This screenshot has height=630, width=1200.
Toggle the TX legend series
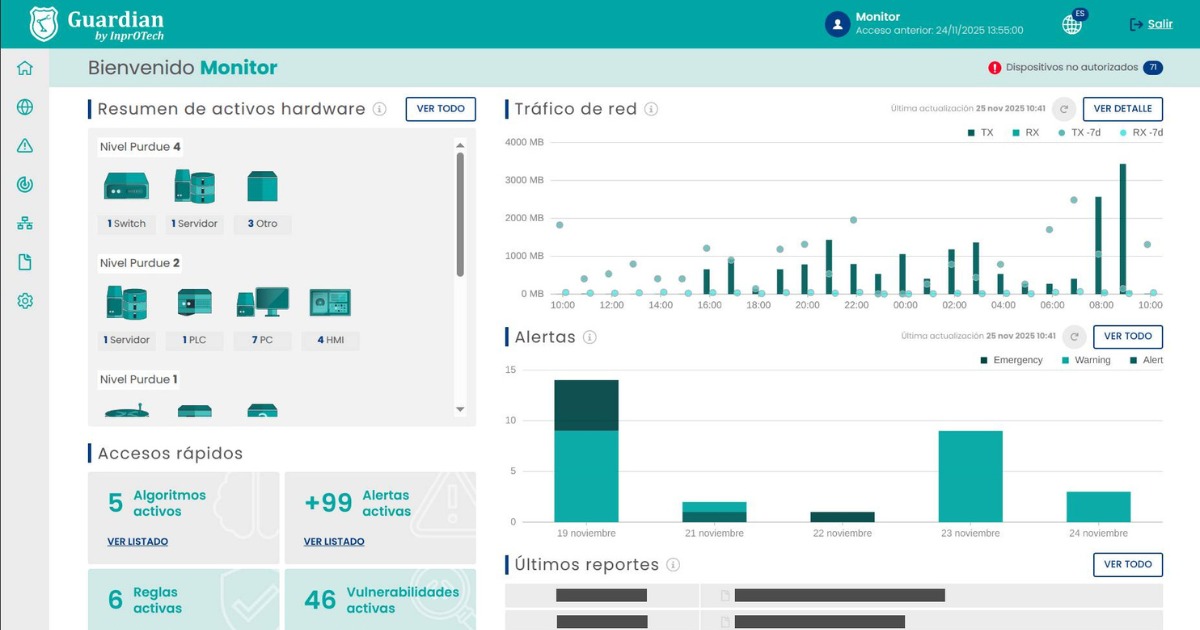click(x=980, y=133)
